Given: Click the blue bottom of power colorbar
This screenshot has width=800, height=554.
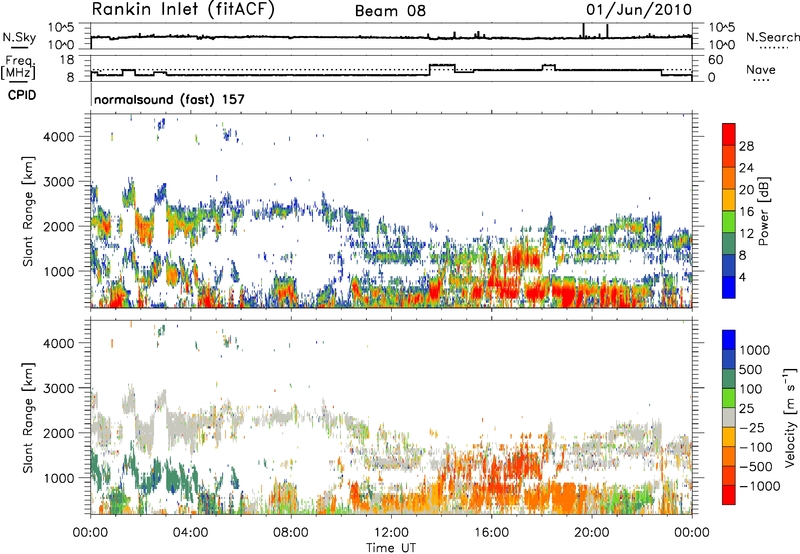Looking at the screenshot, I should (729, 287).
